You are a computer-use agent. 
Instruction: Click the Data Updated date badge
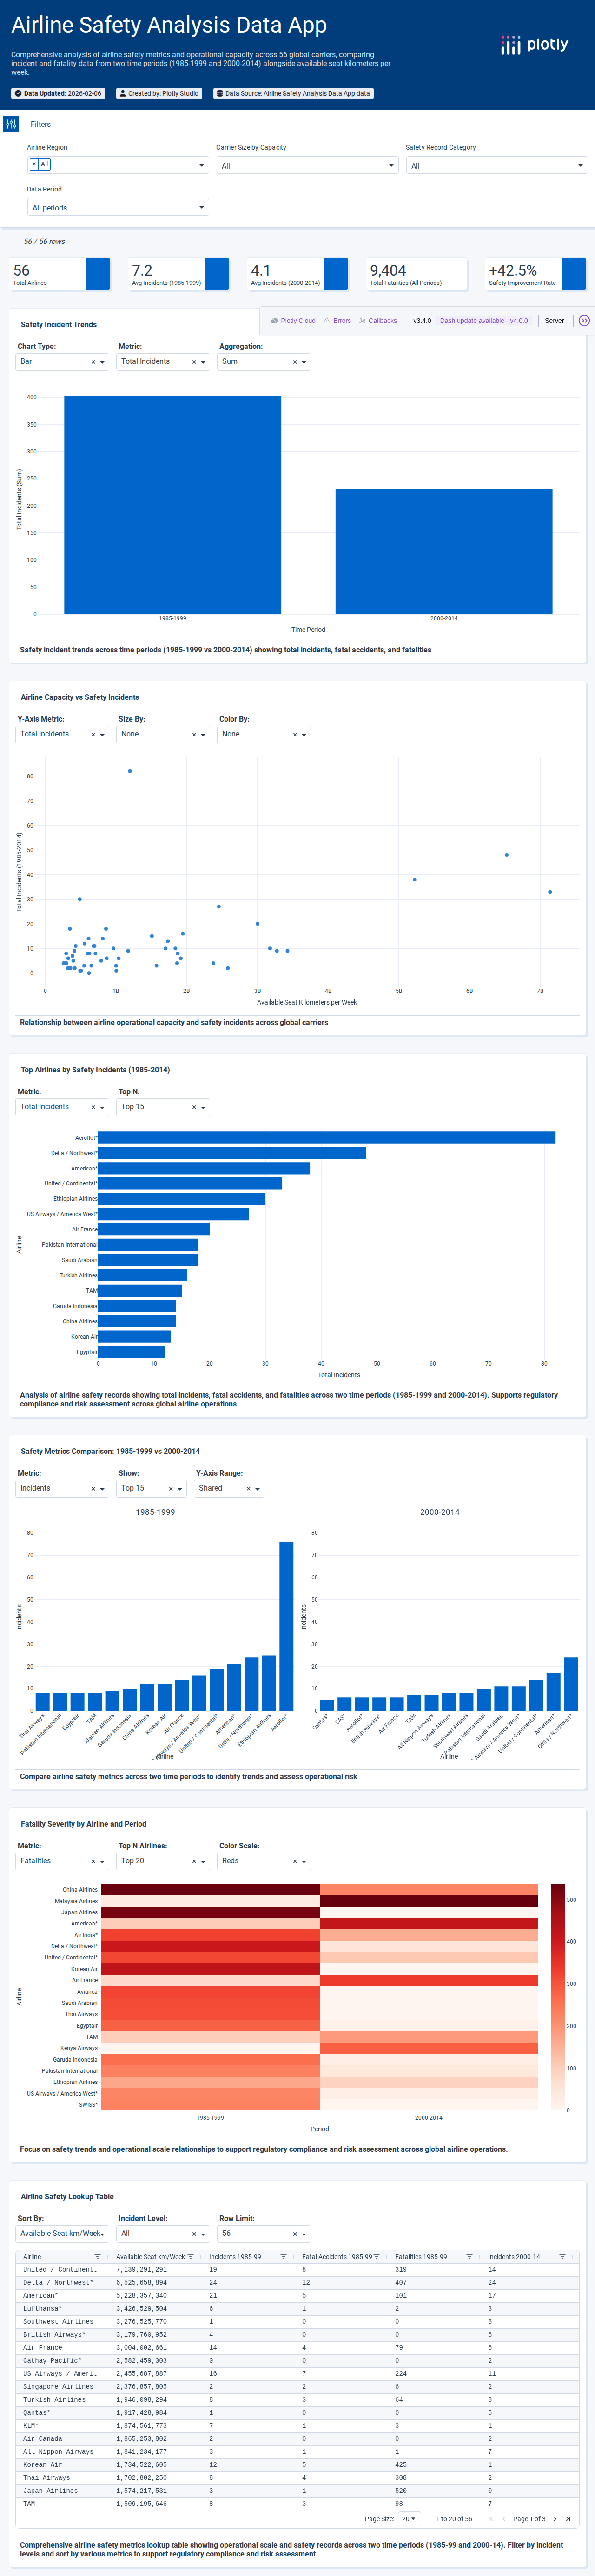click(58, 93)
